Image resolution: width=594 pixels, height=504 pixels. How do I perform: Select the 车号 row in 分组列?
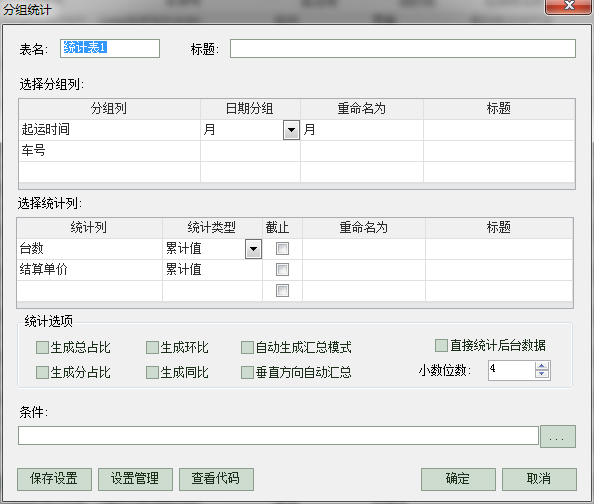click(x=297, y=151)
